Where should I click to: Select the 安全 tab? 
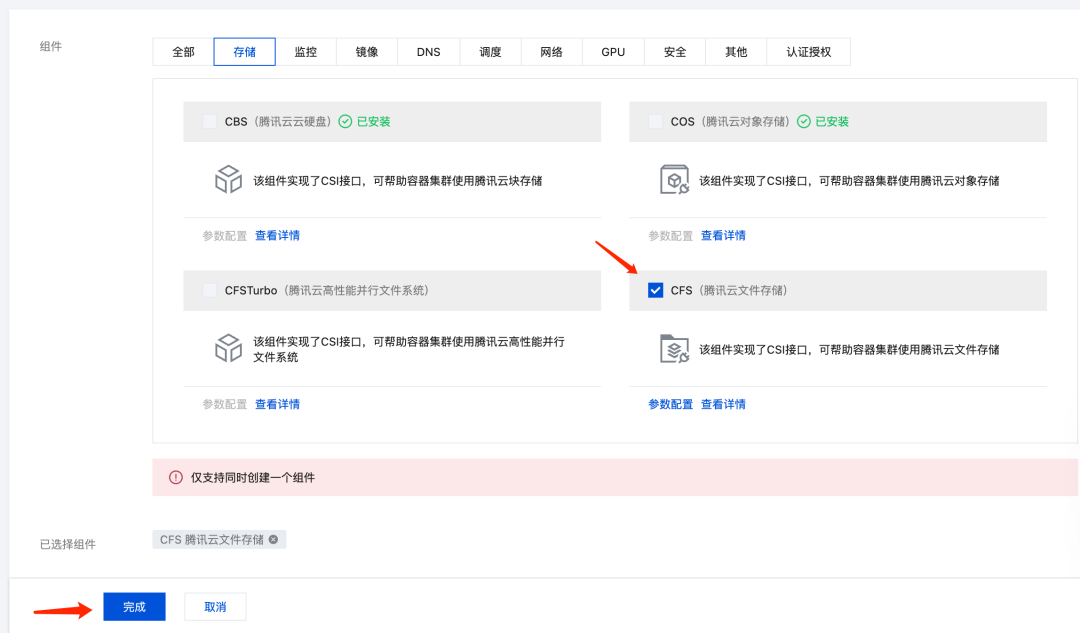[675, 52]
